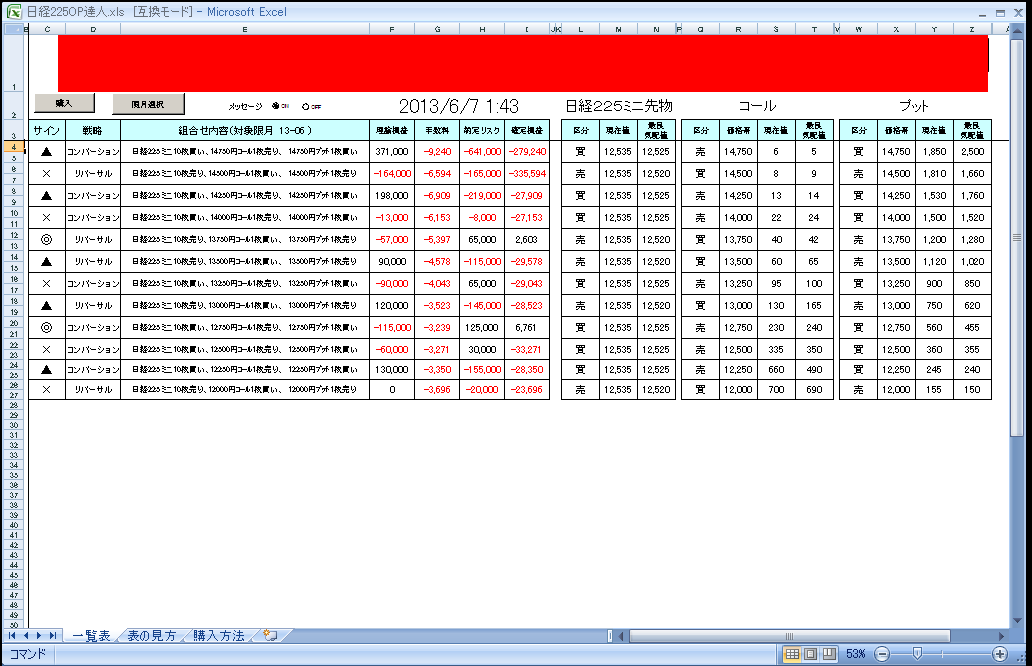Click the 戦略 header cell
The height and width of the screenshot is (666, 1032).
tap(93, 130)
